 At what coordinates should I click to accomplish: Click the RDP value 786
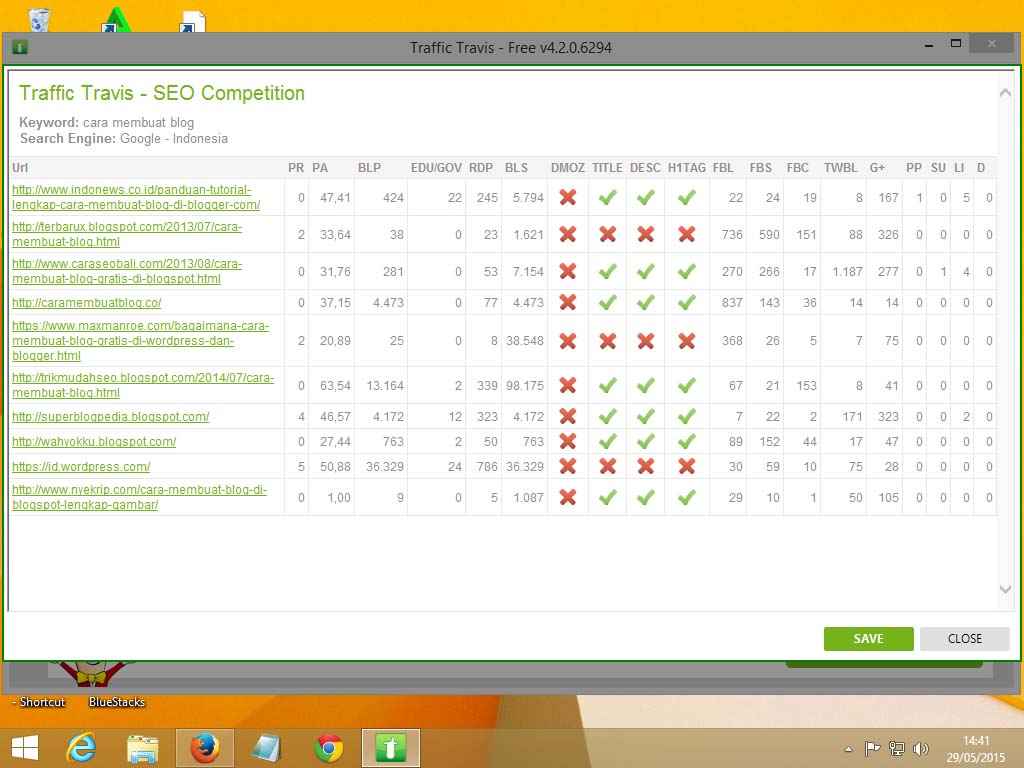click(487, 466)
